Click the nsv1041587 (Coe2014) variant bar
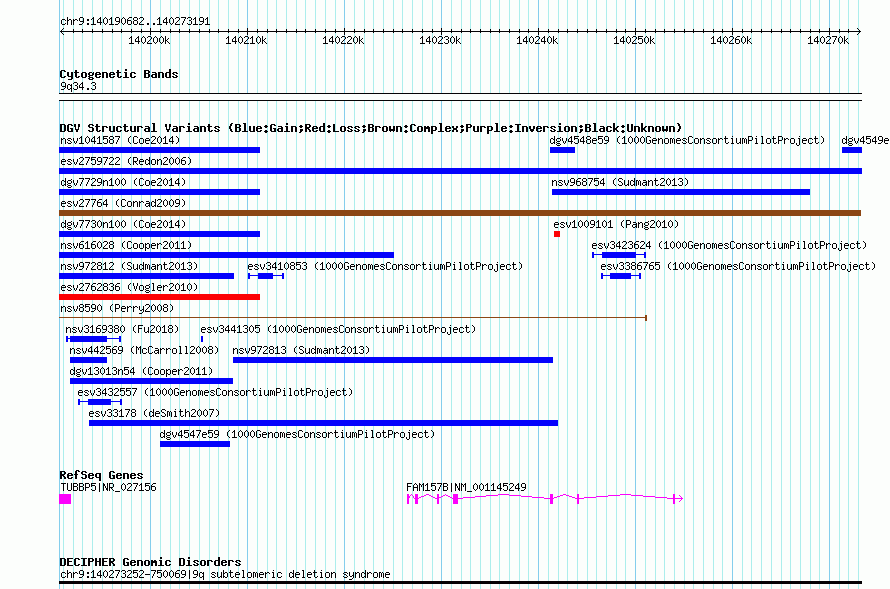The image size is (890, 589). [159, 150]
